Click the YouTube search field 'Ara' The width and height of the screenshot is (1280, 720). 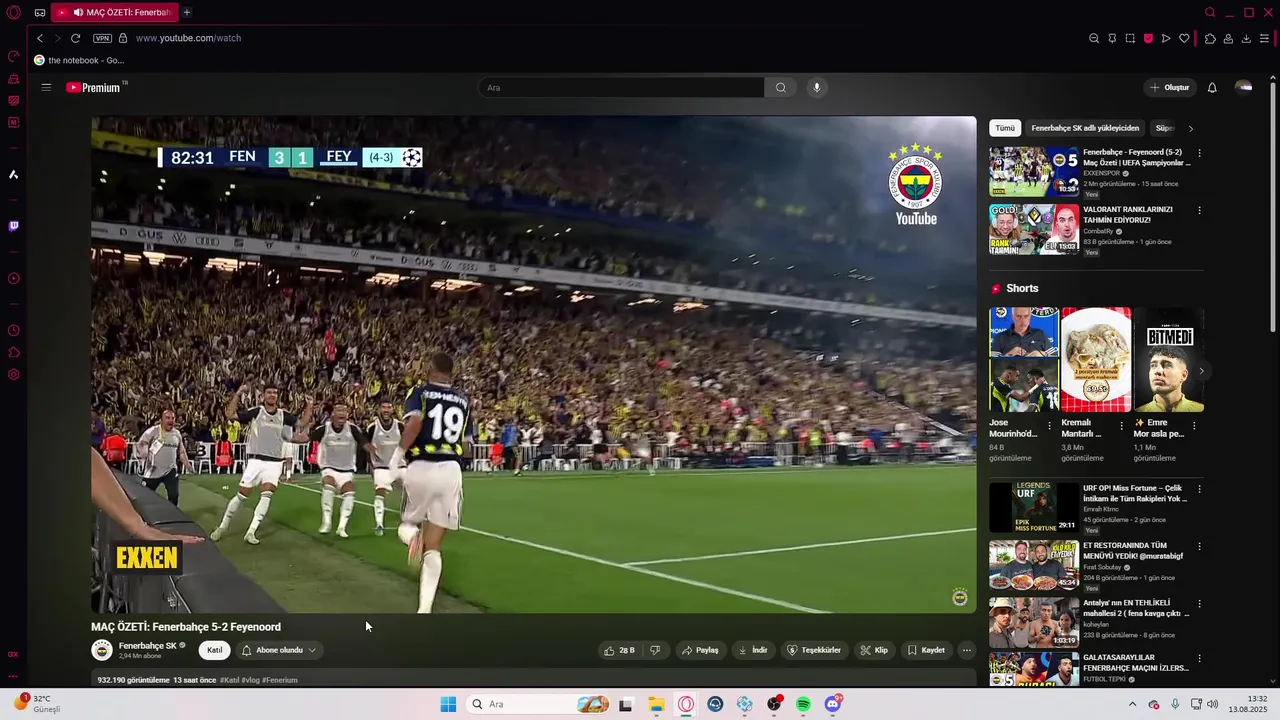pyautogui.click(x=620, y=87)
